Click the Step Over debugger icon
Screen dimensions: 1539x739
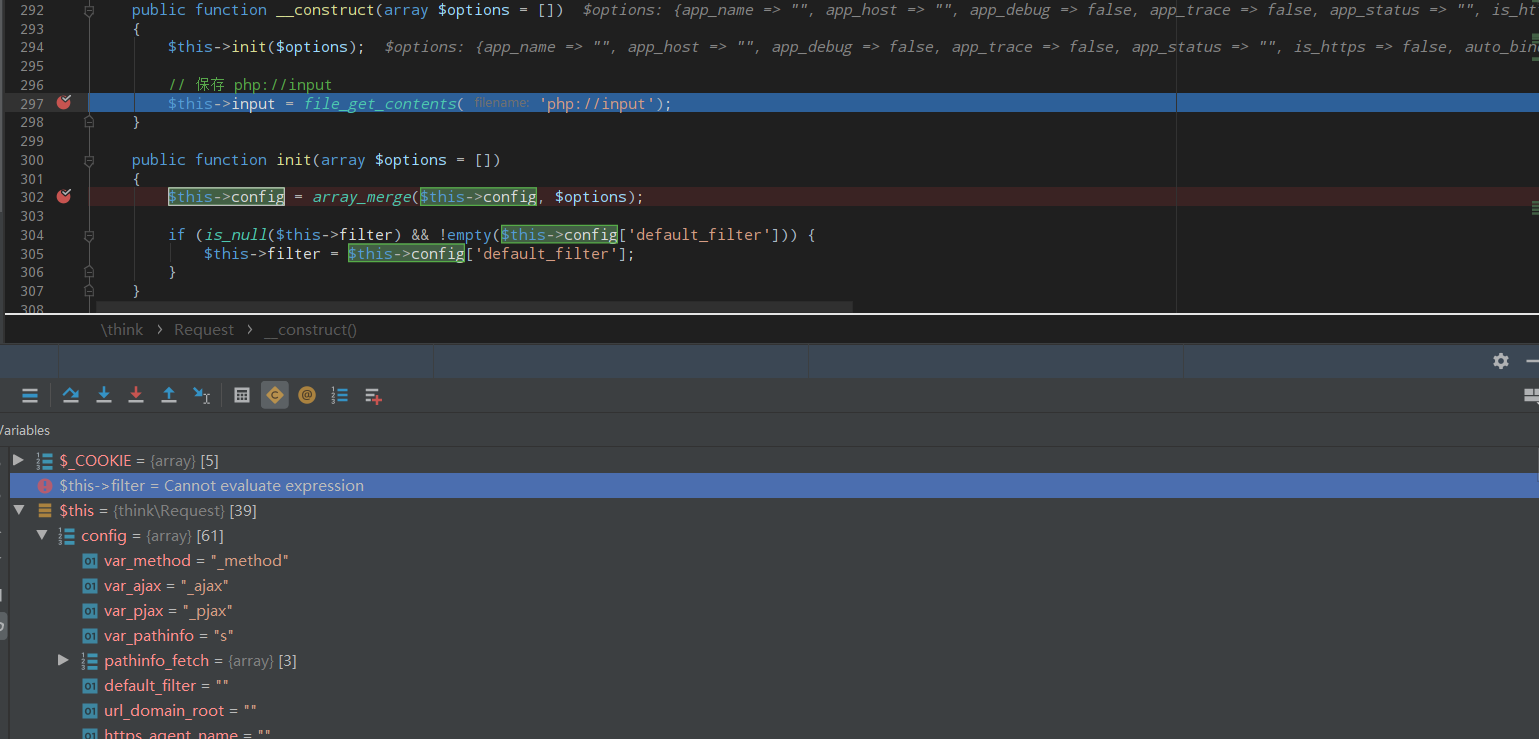point(71,395)
